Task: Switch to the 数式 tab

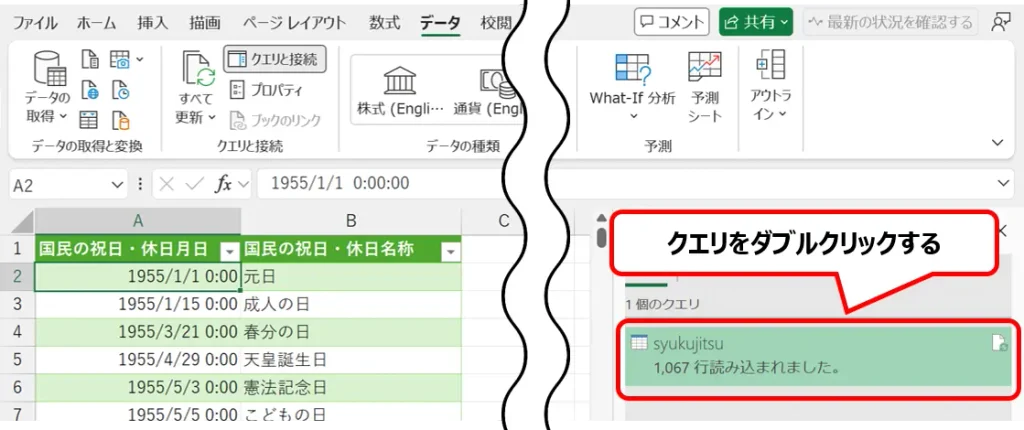Action: point(385,22)
